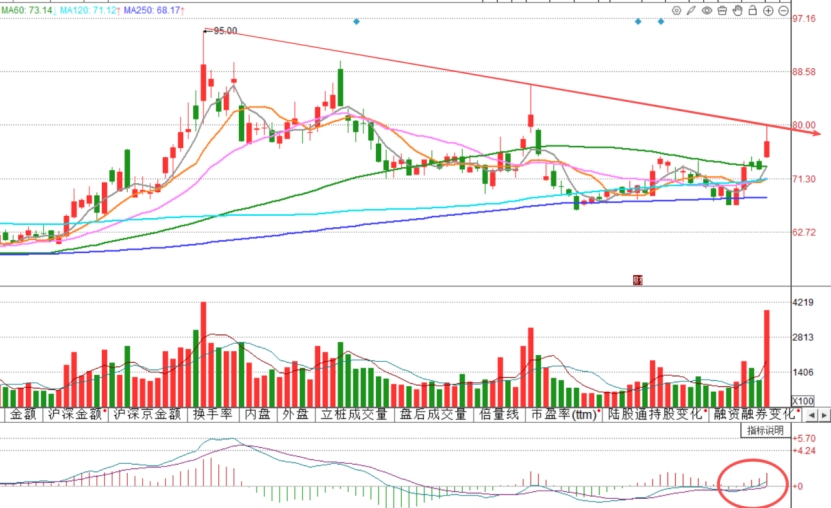
Task: Click the 4219 volume axis value
Action: [x=802, y=302]
